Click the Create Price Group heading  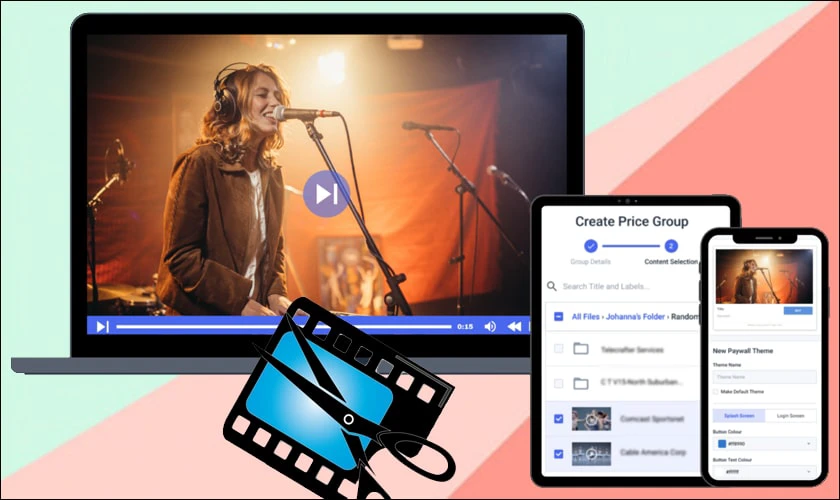click(632, 221)
